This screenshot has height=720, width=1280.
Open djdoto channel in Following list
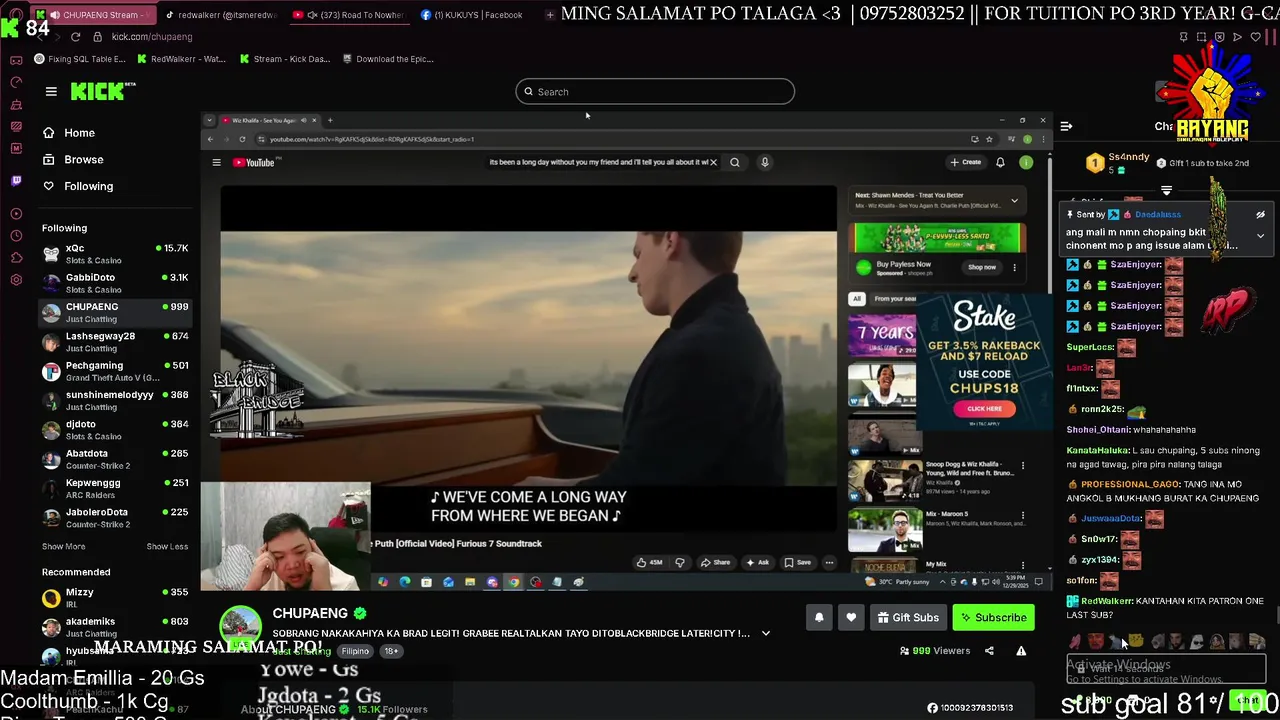click(115, 430)
